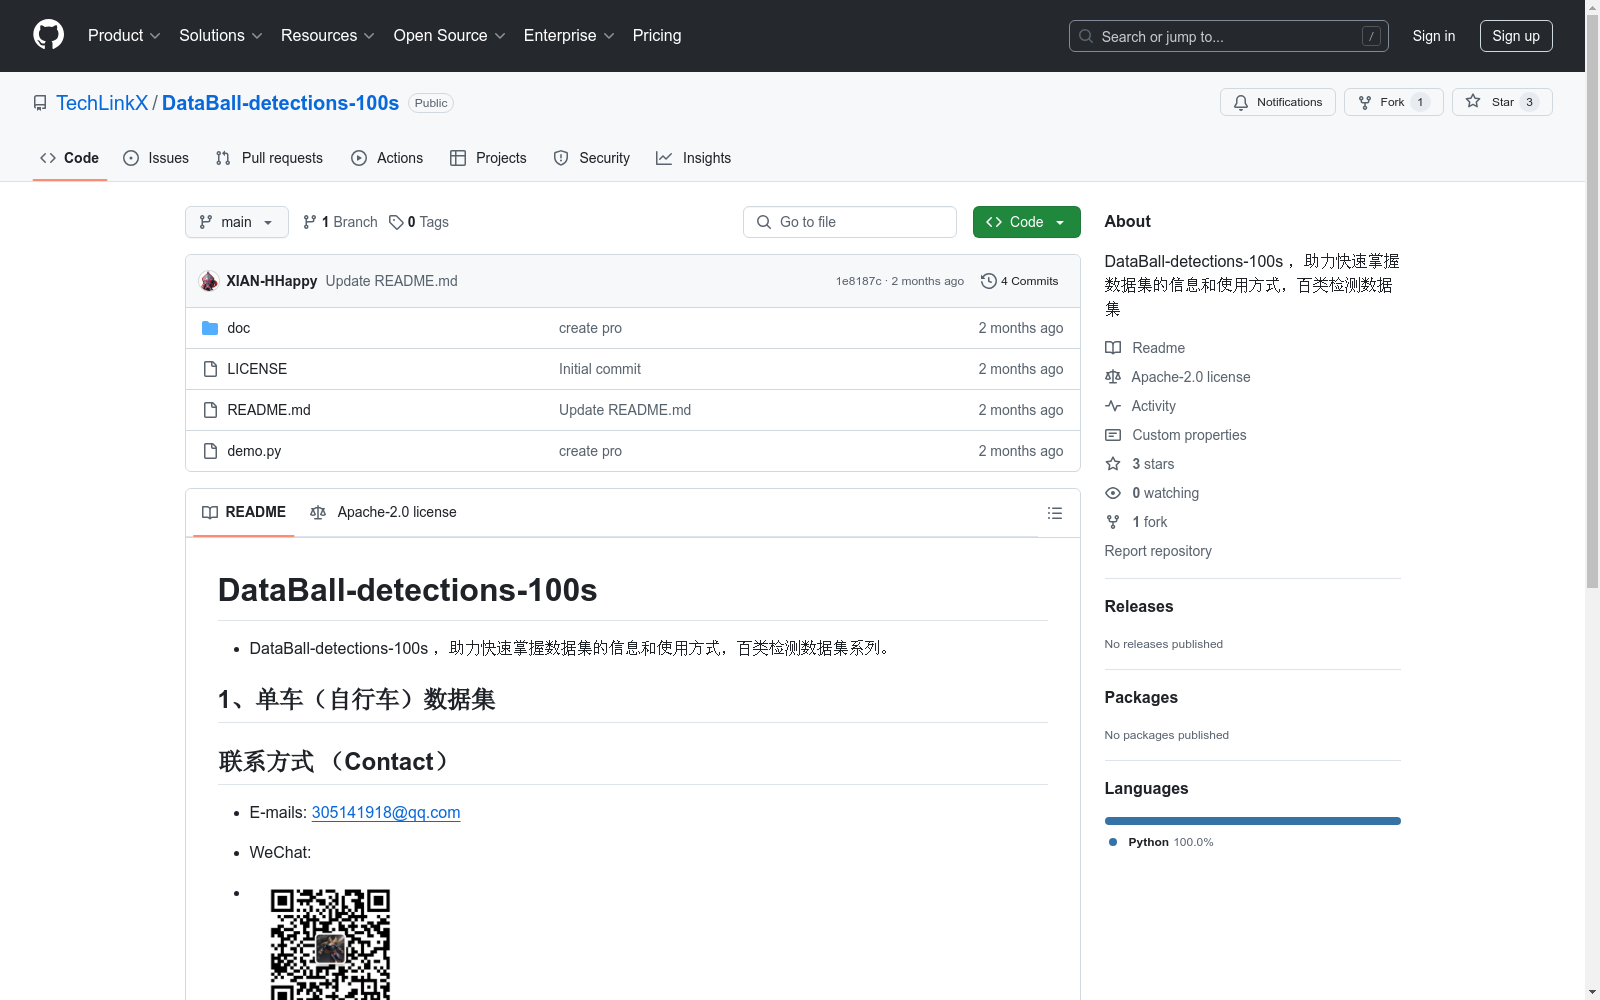Viewport: 1600px width, 1000px height.
Task: Click the Sign in link
Action: 1434,36
